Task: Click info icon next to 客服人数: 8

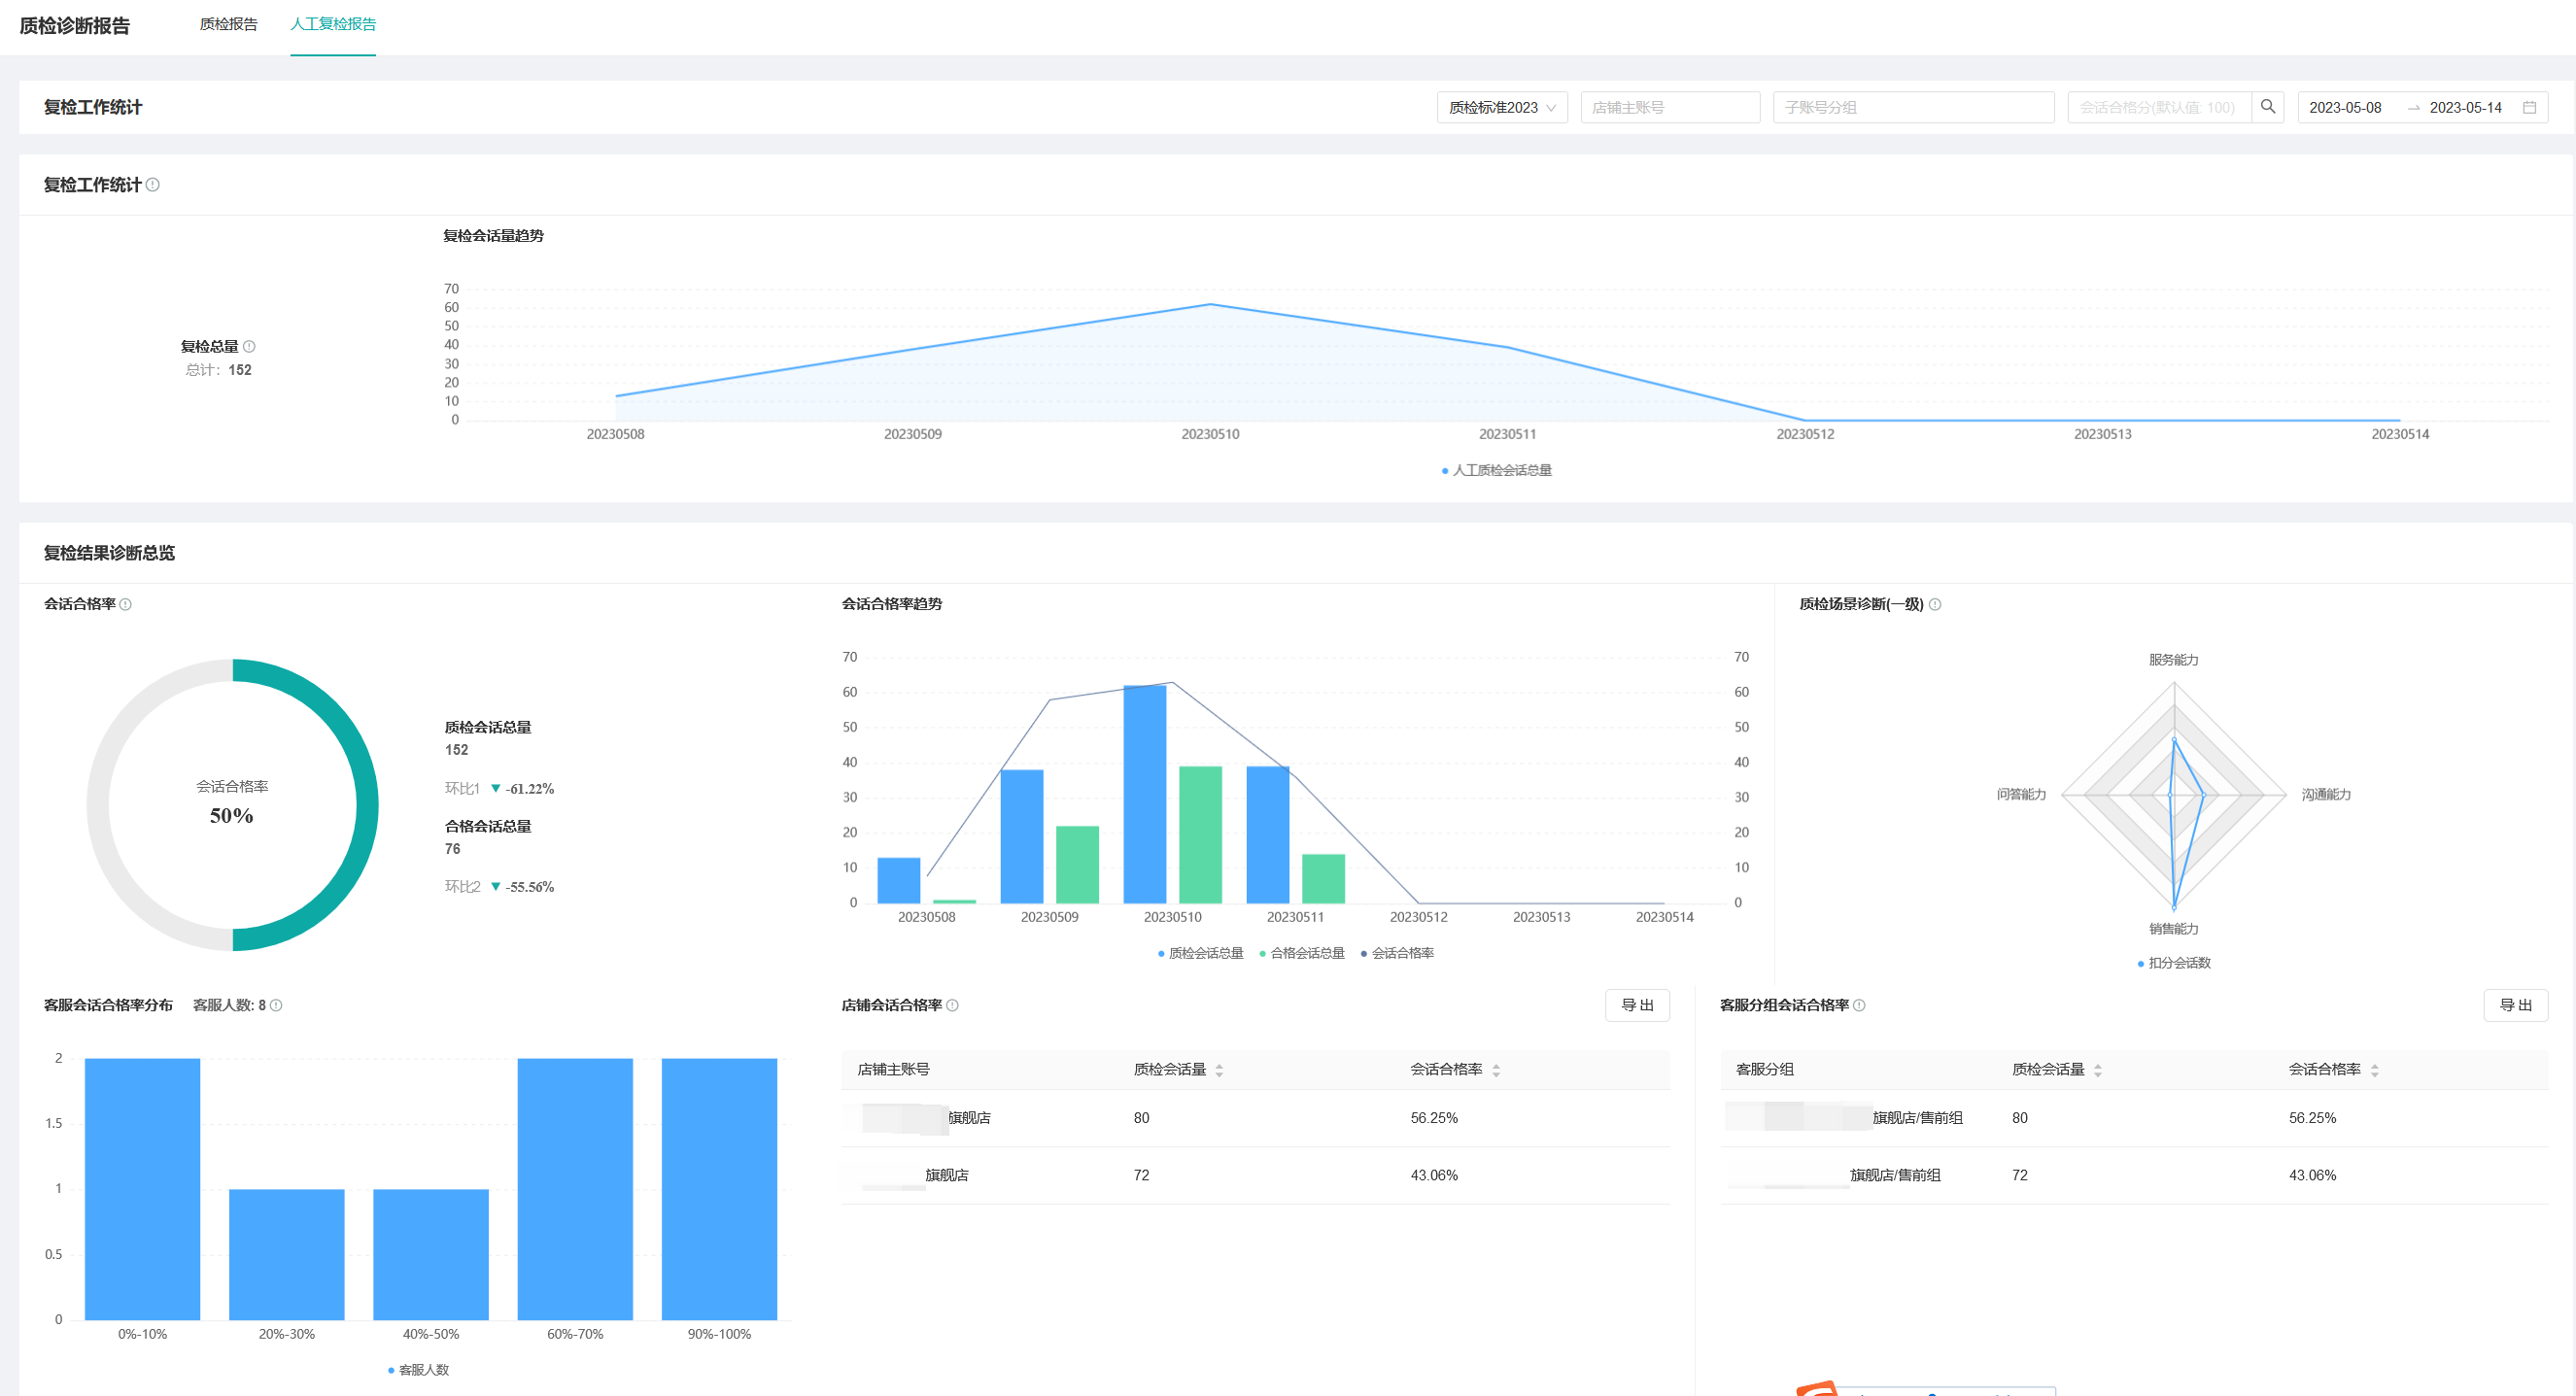Action: point(276,1005)
